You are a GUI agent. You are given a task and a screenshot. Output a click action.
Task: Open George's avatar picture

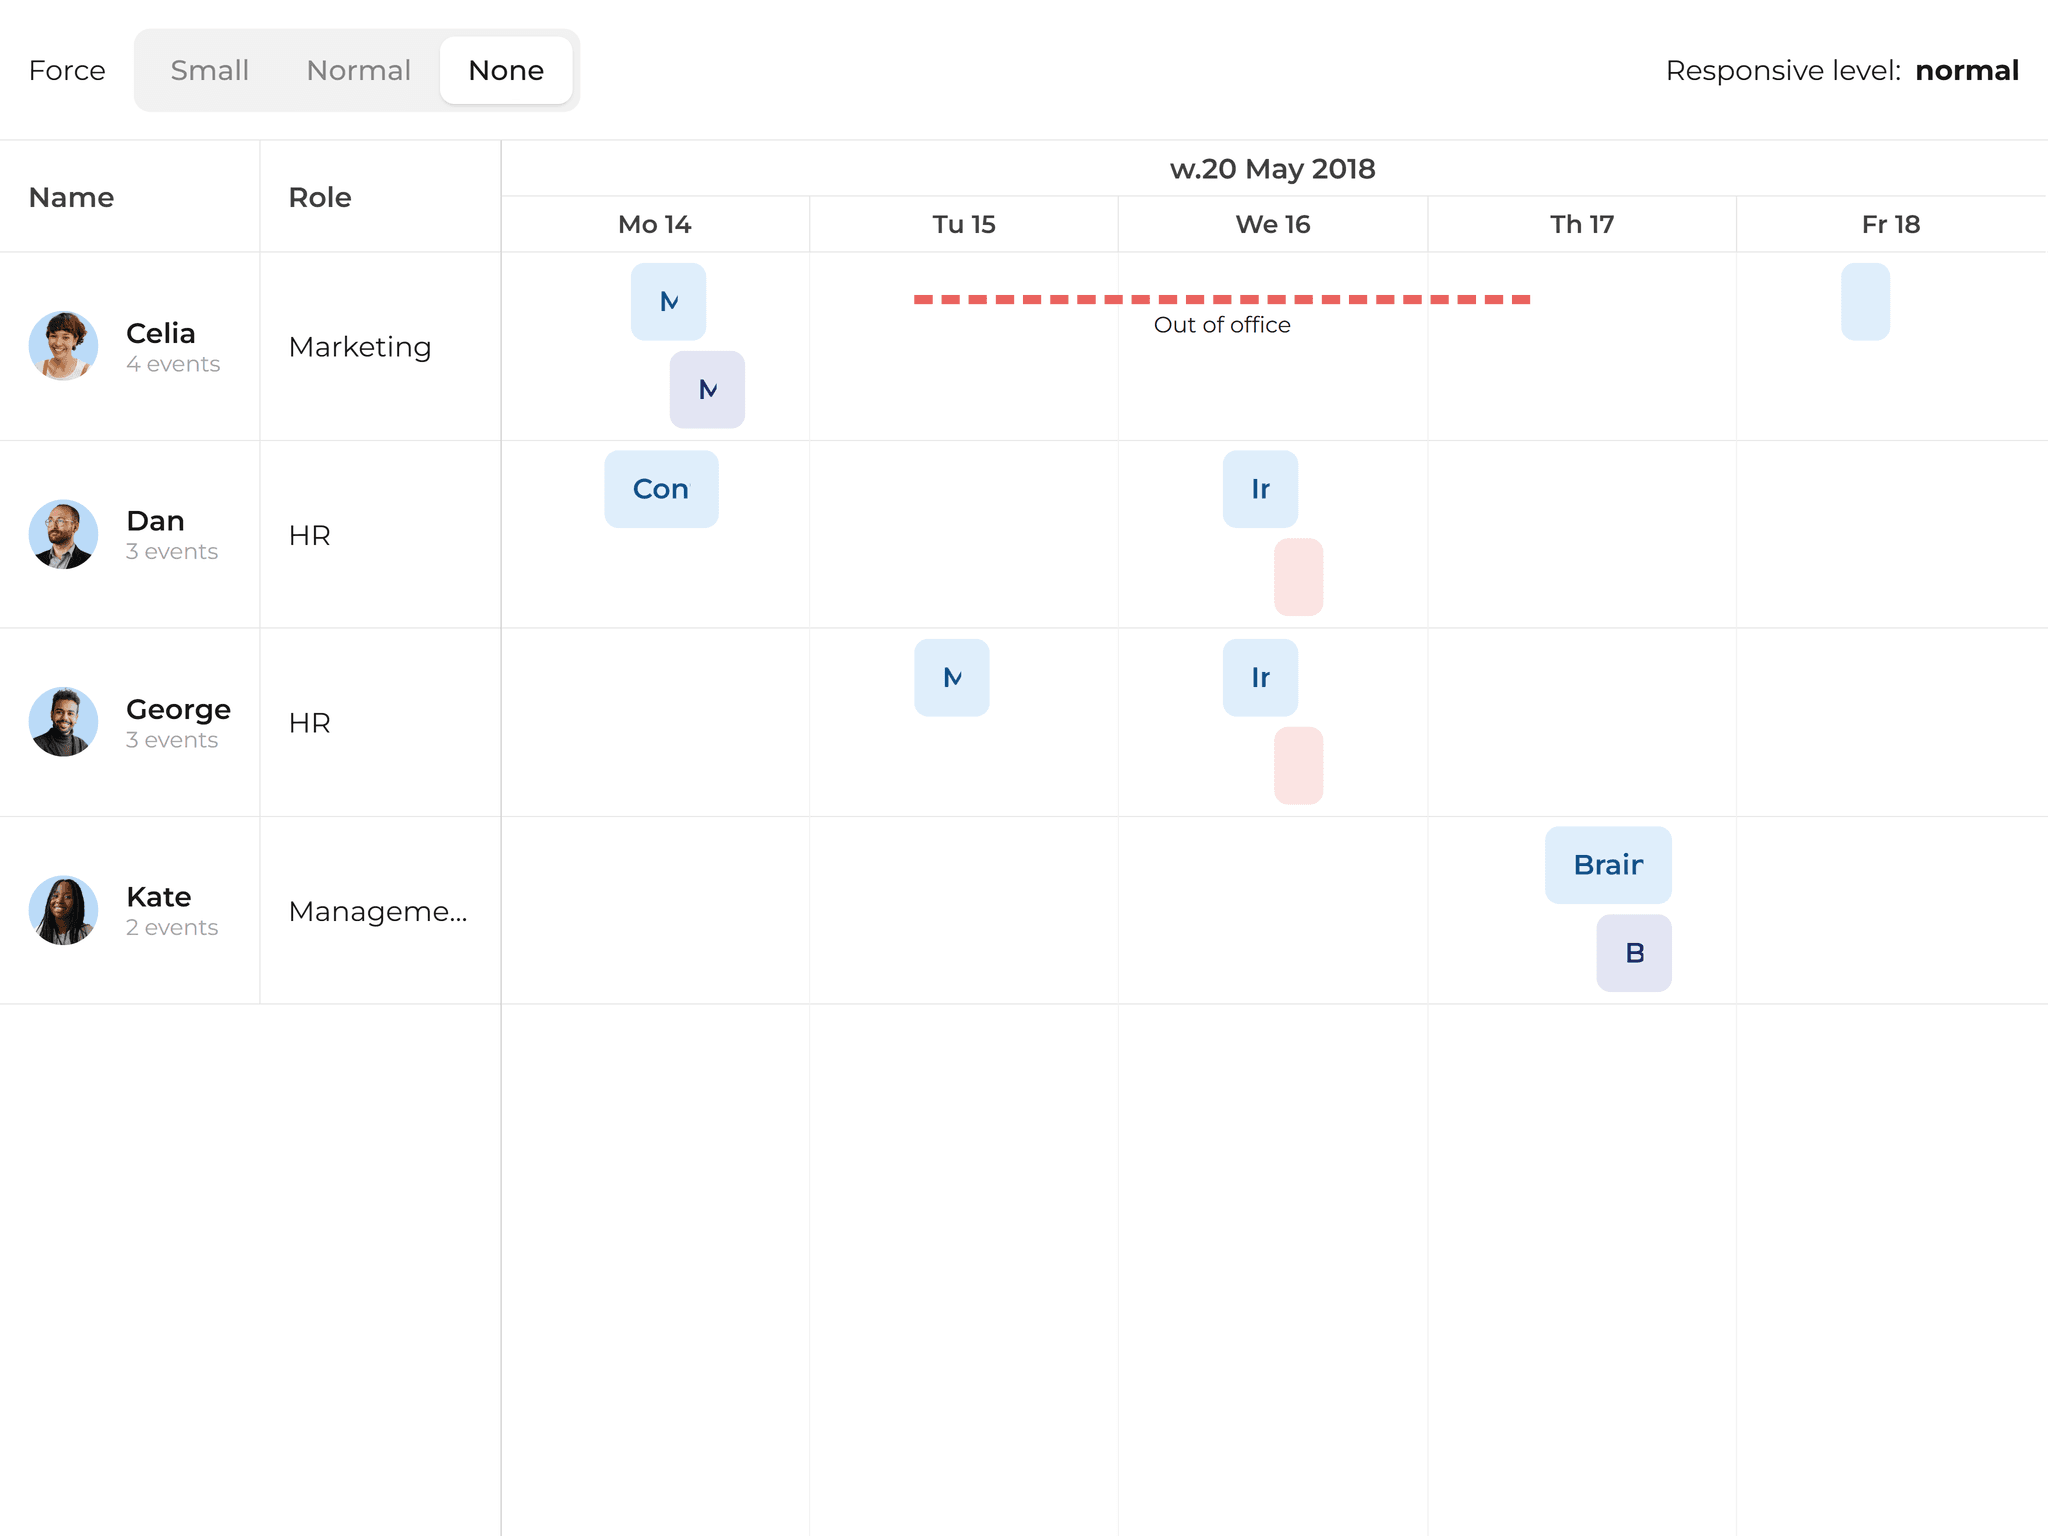63,722
